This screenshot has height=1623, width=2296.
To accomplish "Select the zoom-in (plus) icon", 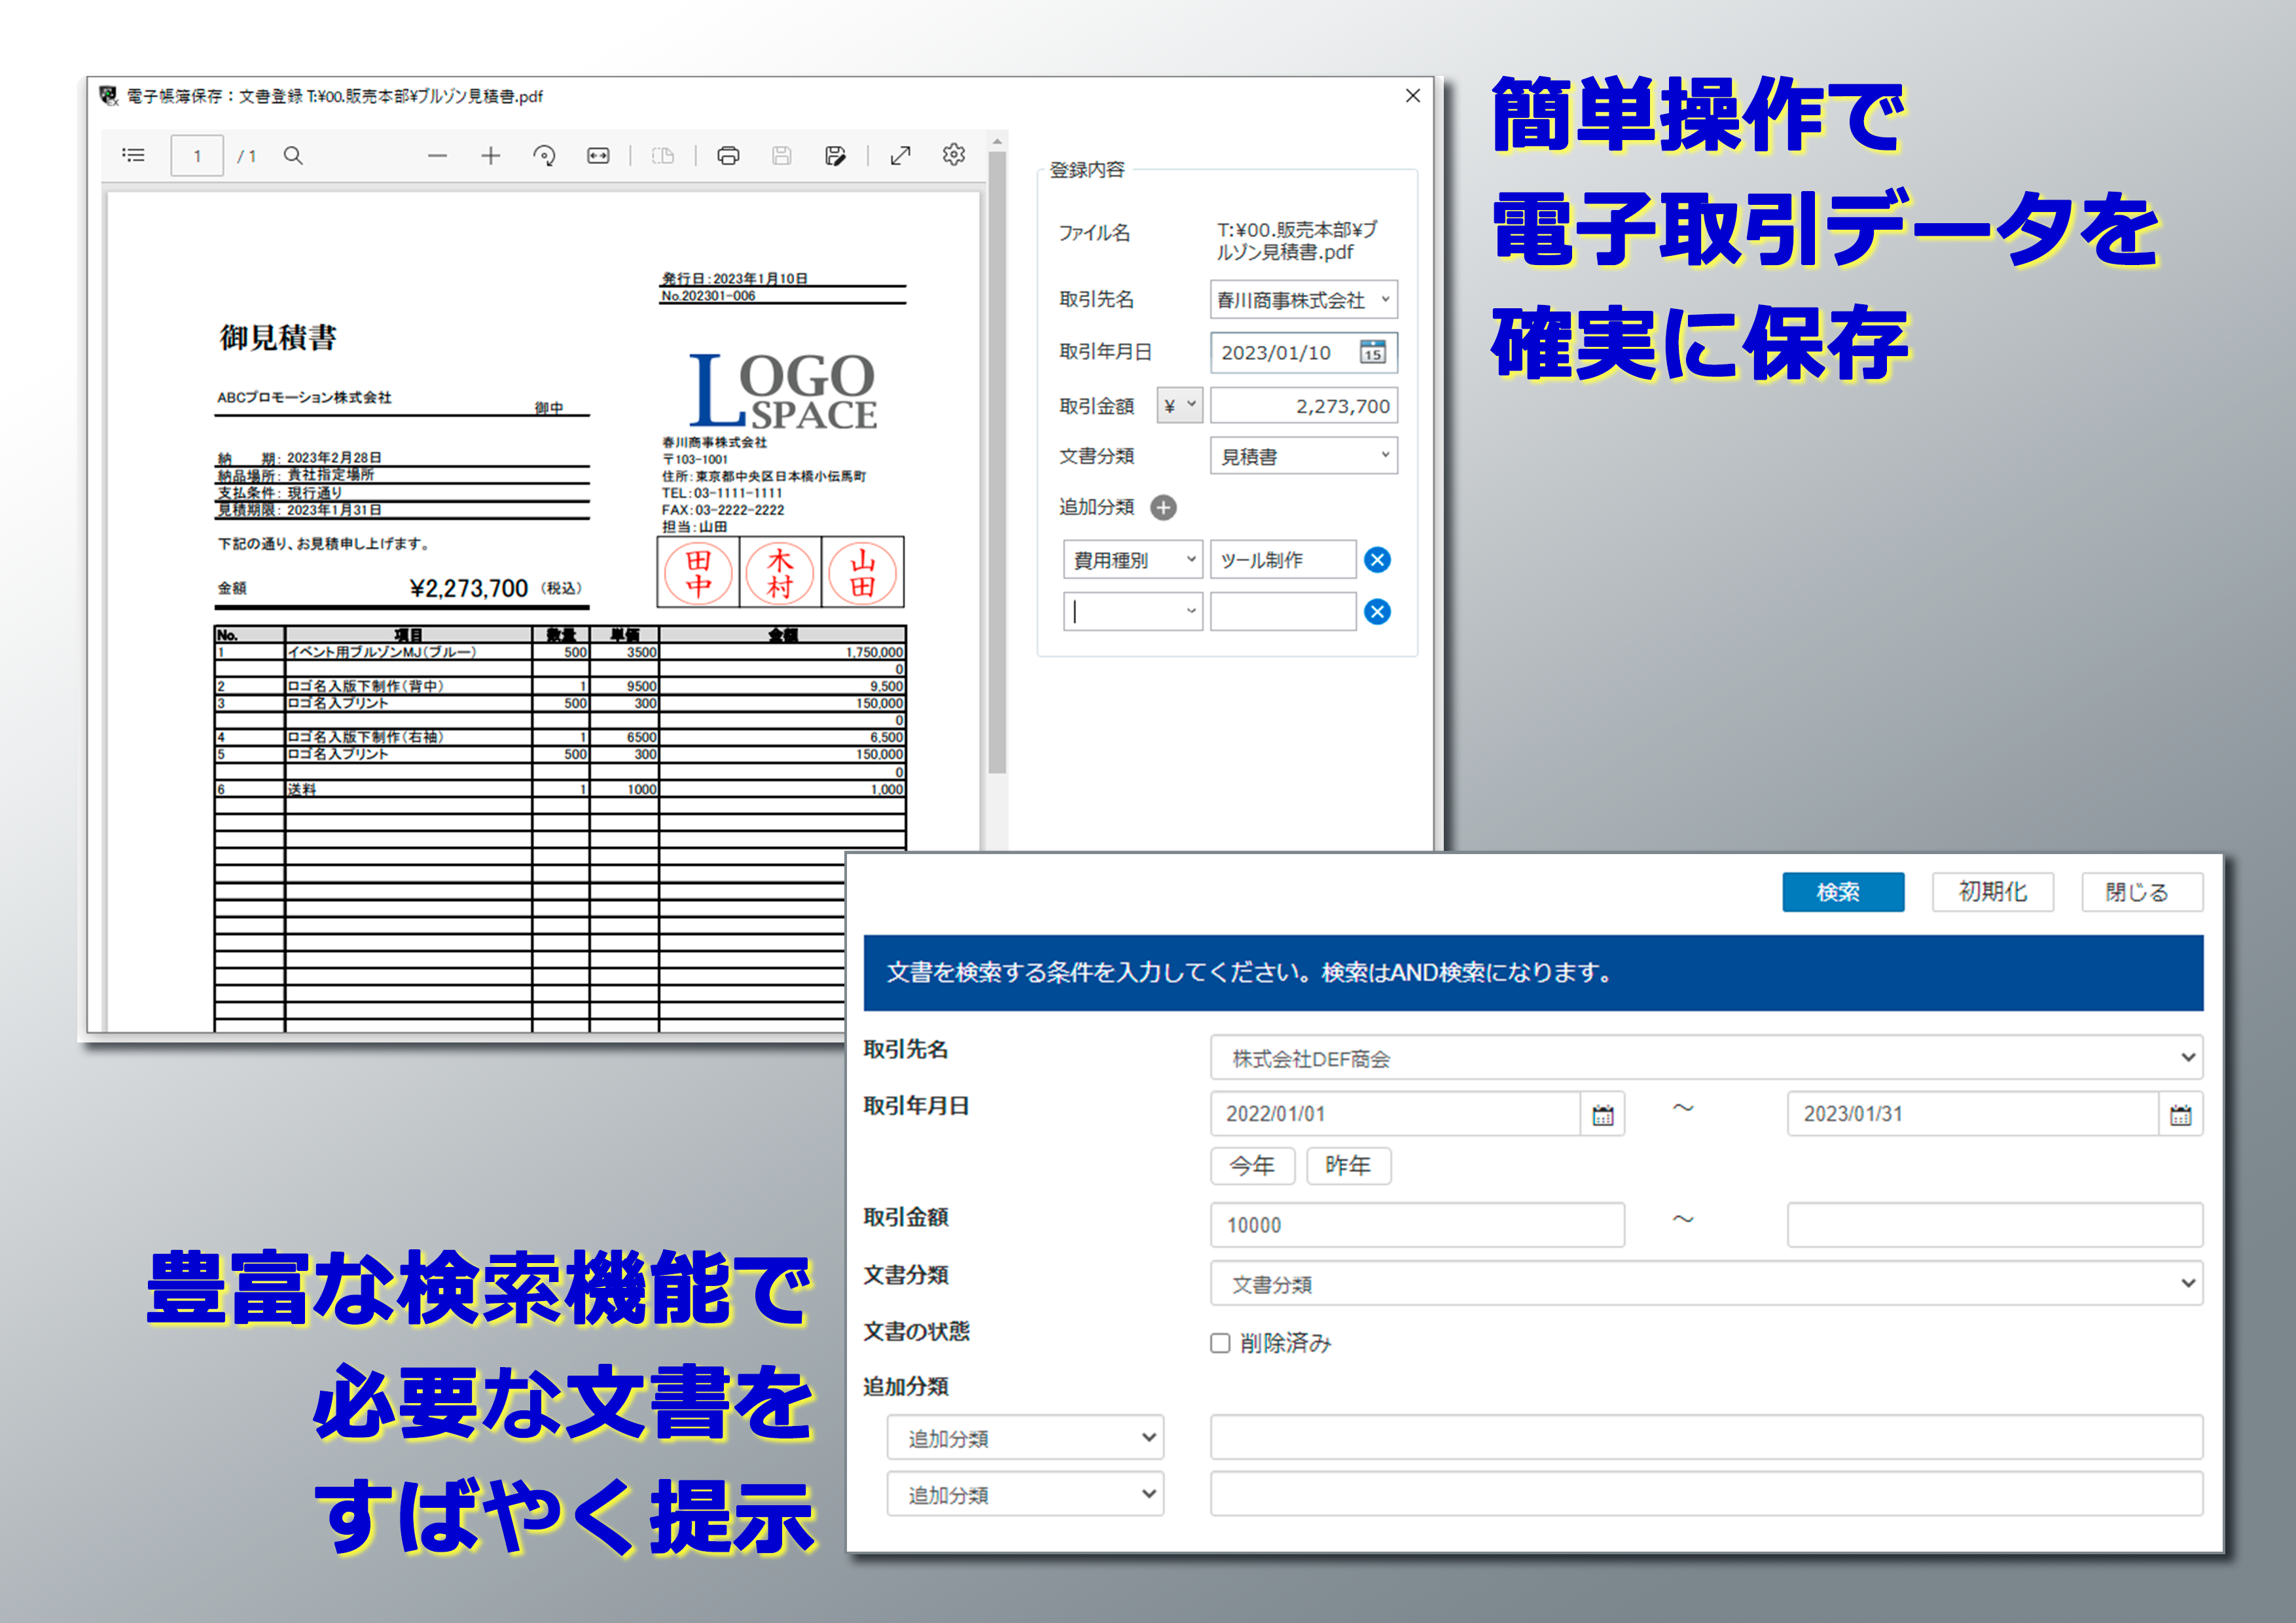I will point(490,155).
